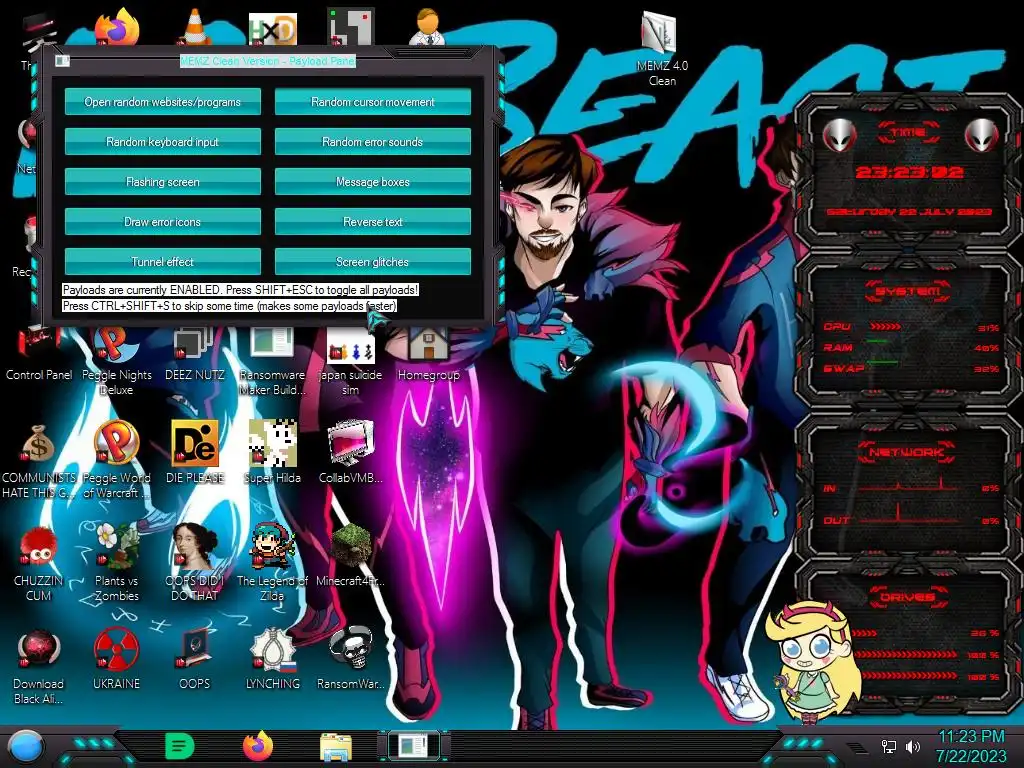Click the MEMZ window title bar icon

[62, 61]
